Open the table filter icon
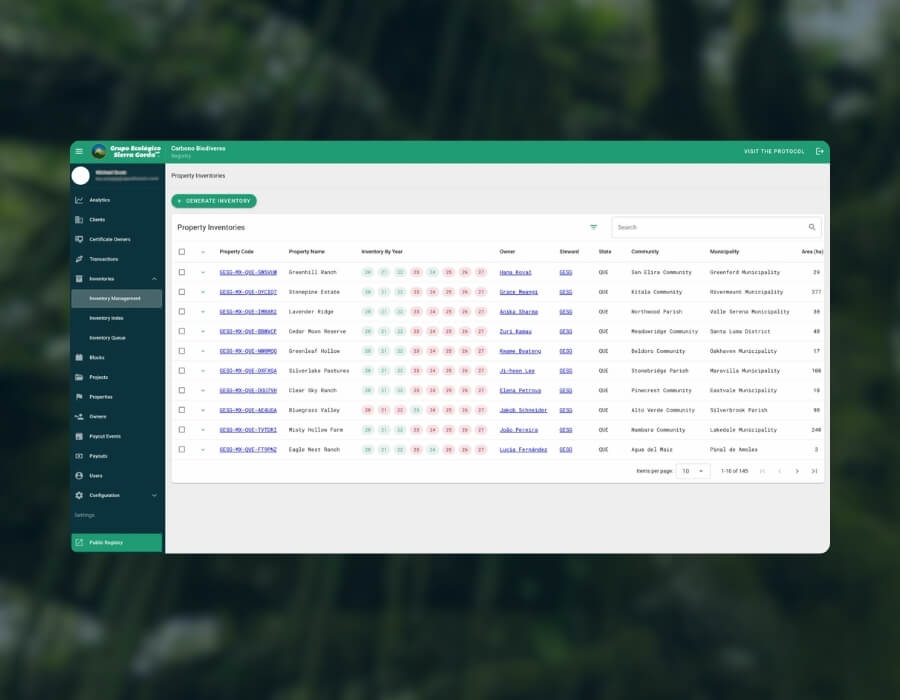The width and height of the screenshot is (900, 700). [593, 227]
